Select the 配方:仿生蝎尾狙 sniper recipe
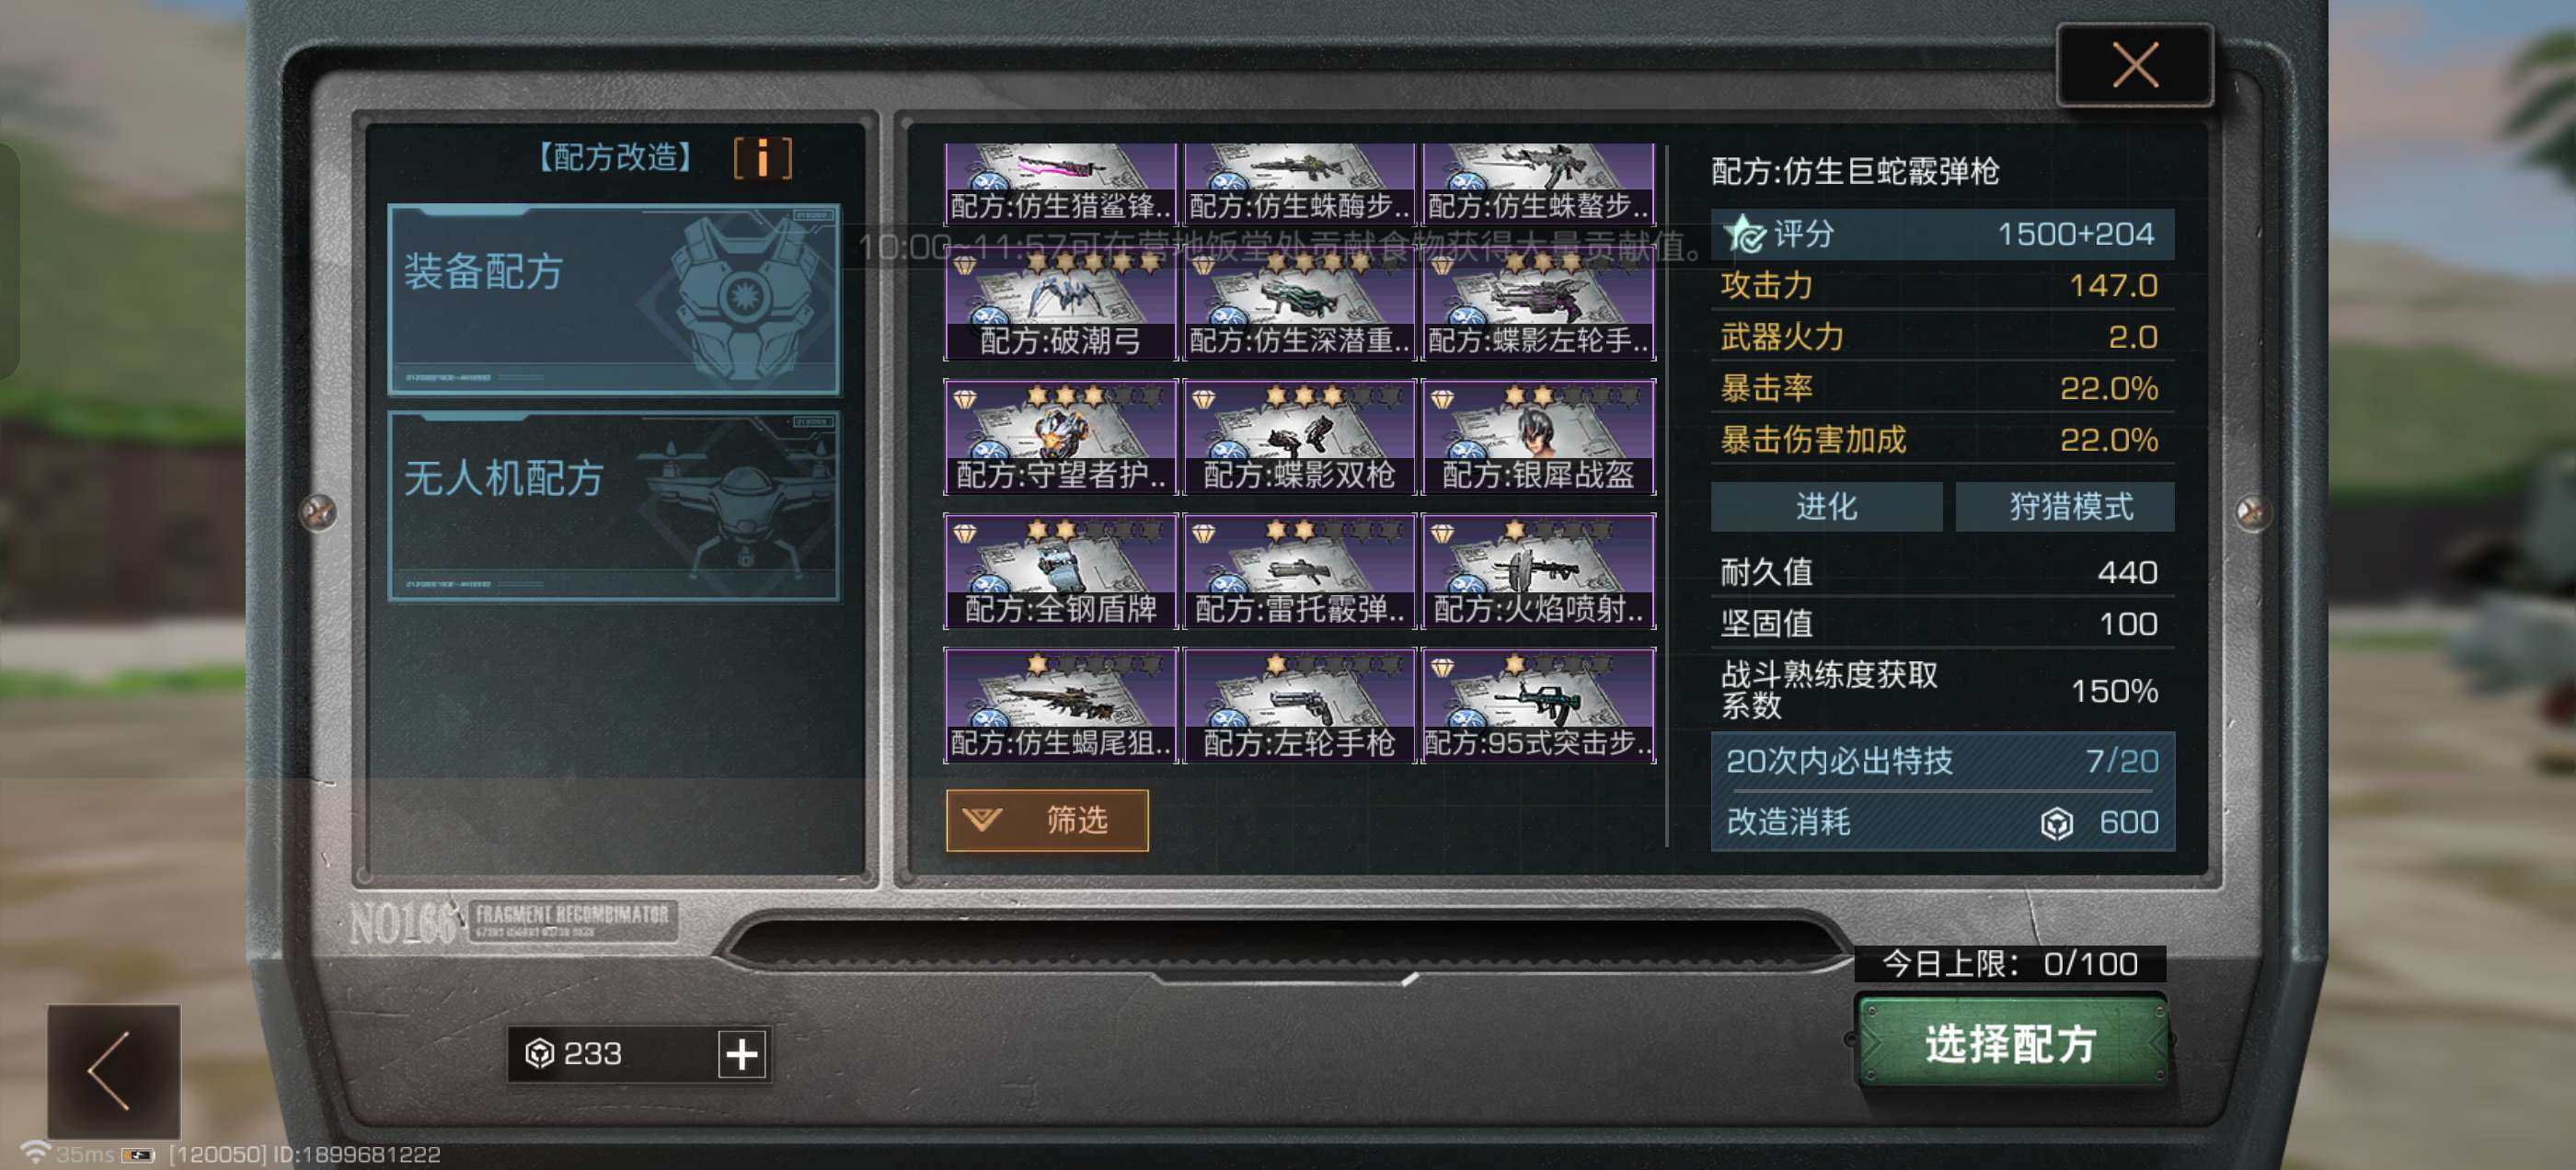 1060,705
